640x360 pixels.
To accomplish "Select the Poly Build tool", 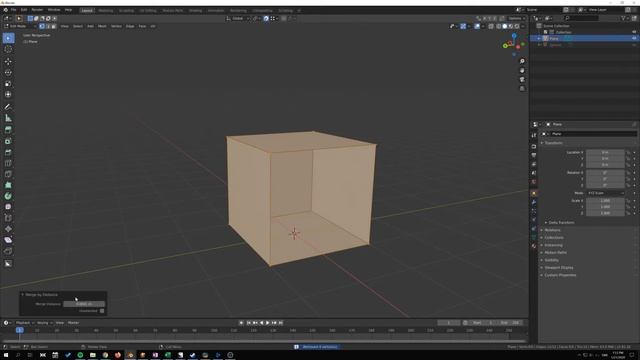I will [8, 185].
